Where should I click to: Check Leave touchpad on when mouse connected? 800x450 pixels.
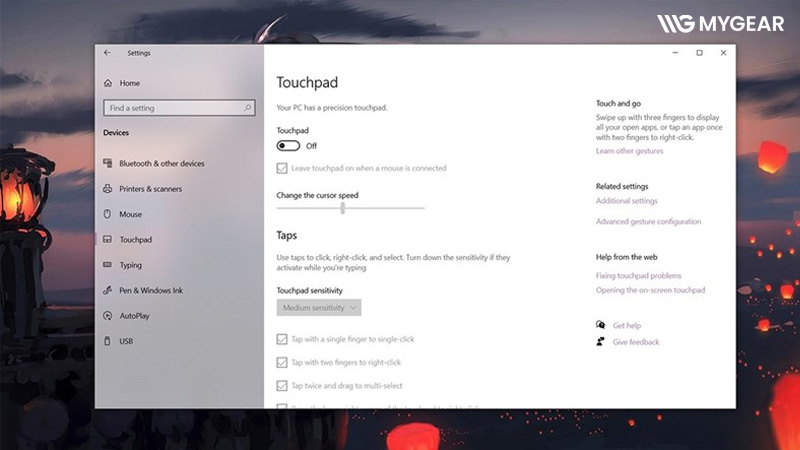click(x=282, y=169)
